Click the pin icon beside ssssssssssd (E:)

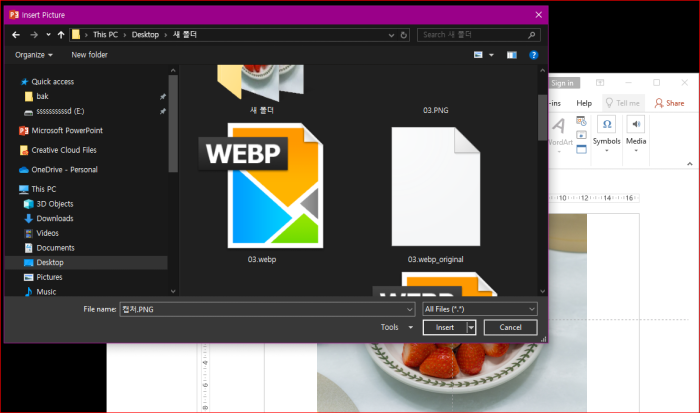162,111
